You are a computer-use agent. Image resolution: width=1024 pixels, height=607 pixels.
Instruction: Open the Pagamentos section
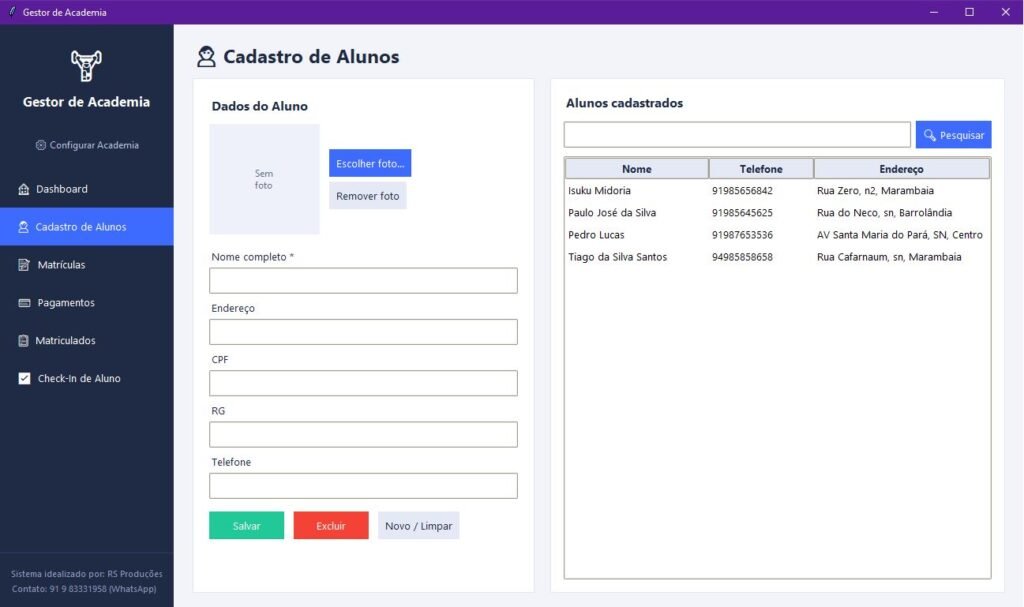pyautogui.click(x=87, y=303)
